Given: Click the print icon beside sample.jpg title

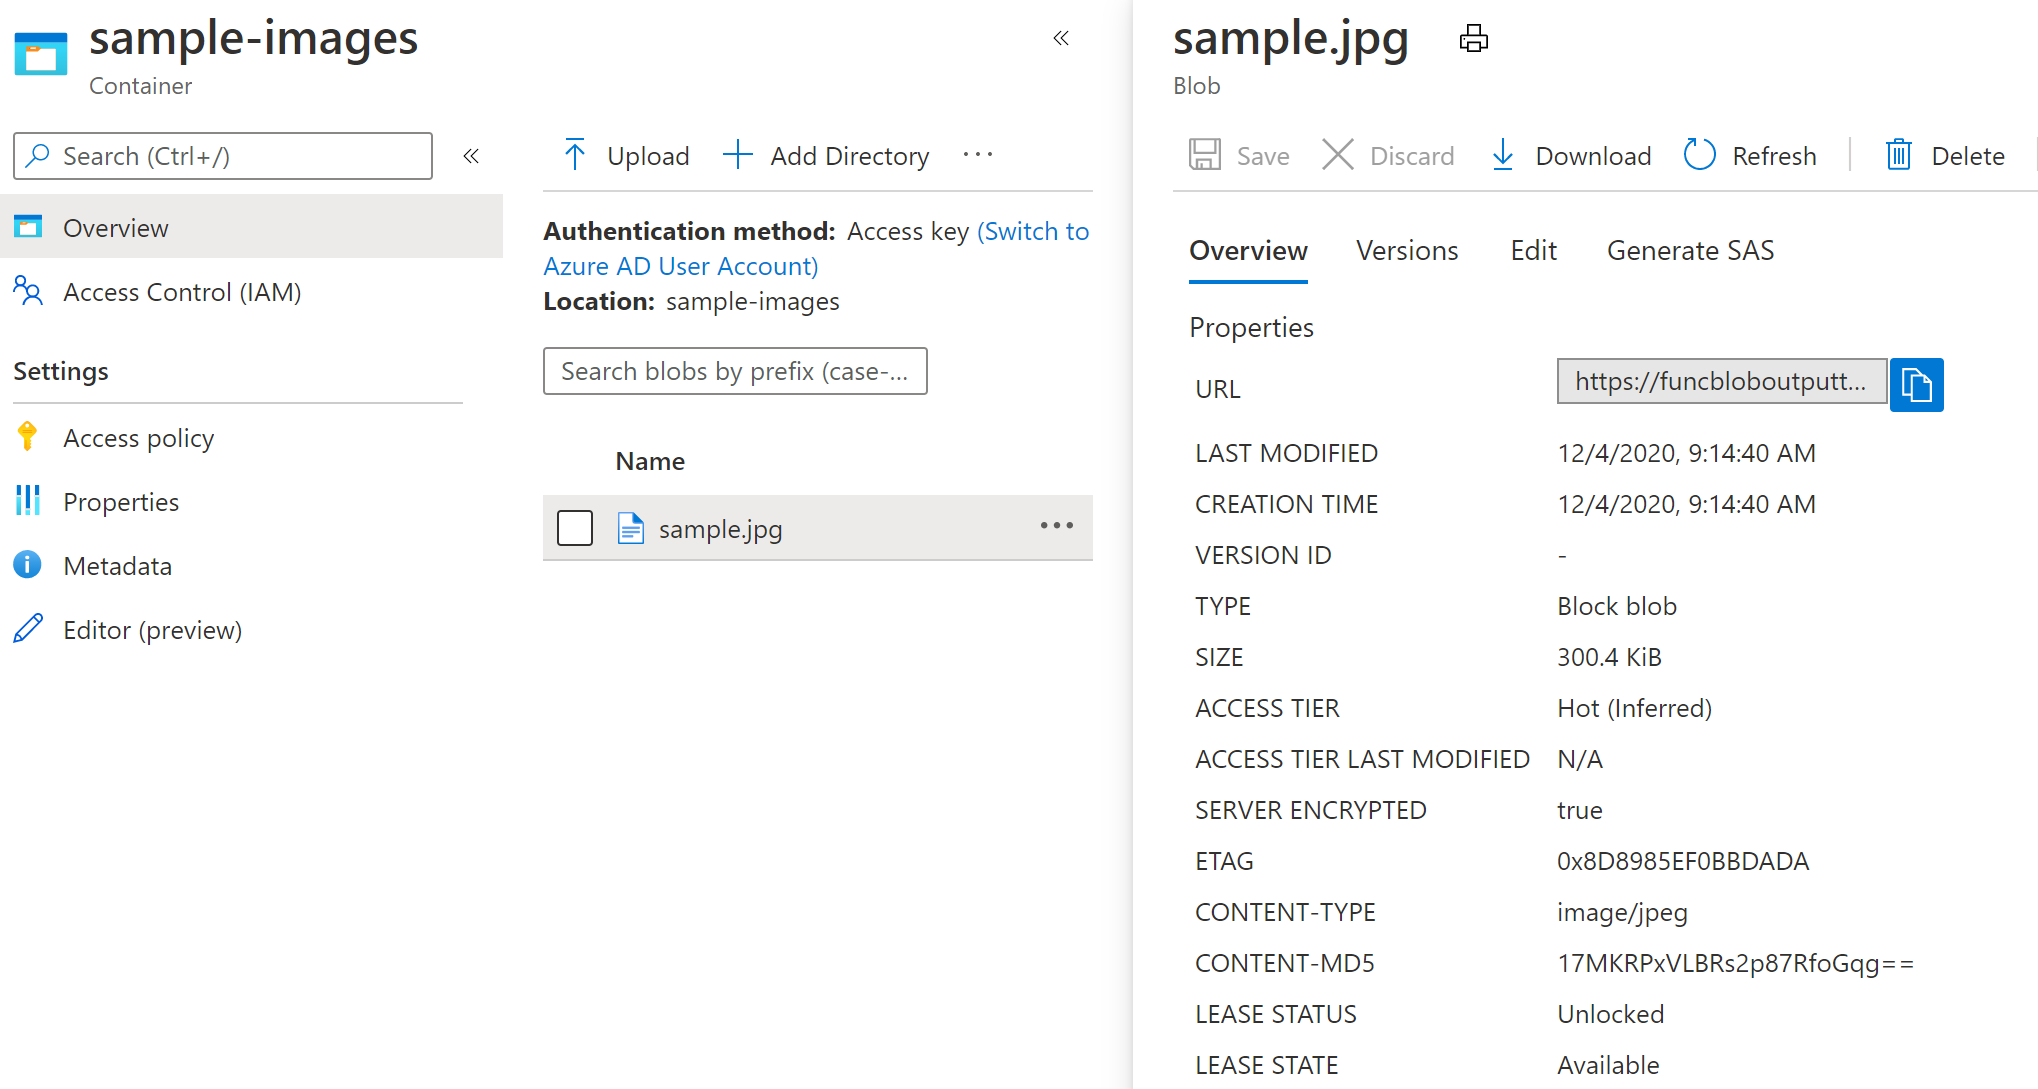Looking at the screenshot, I should pos(1473,39).
